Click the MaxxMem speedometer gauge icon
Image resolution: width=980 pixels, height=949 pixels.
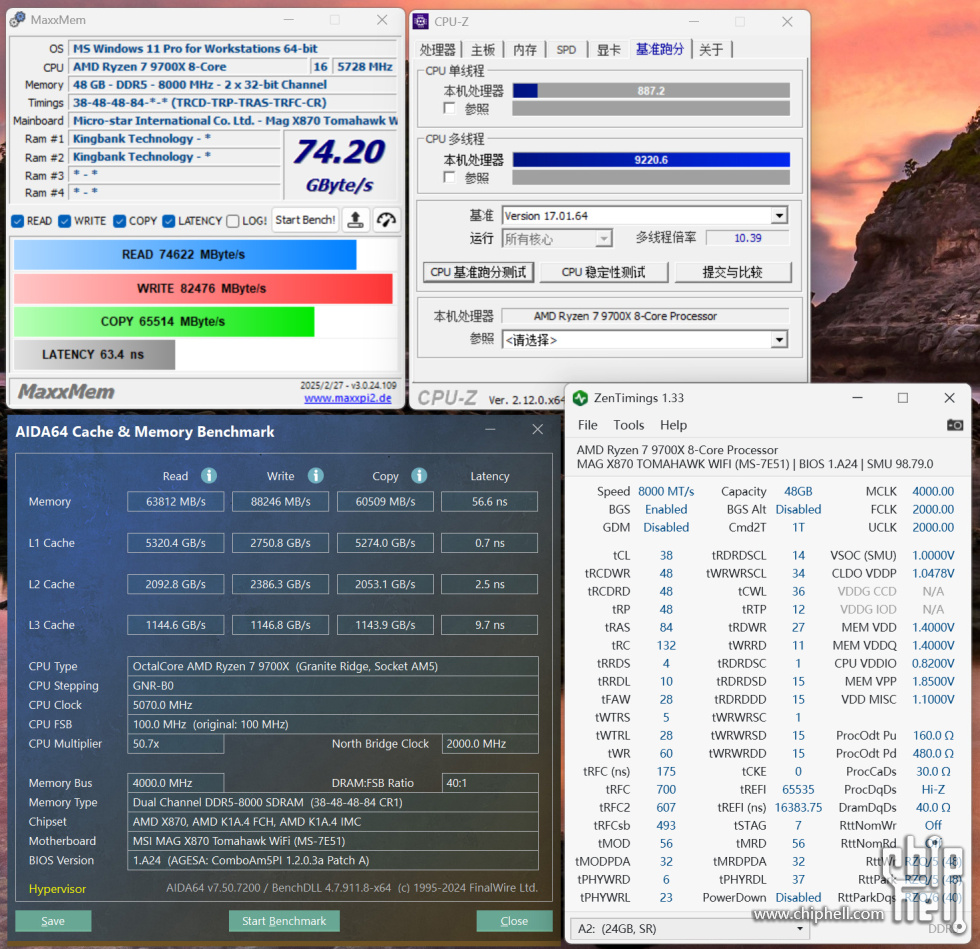pyautogui.click(x=386, y=220)
